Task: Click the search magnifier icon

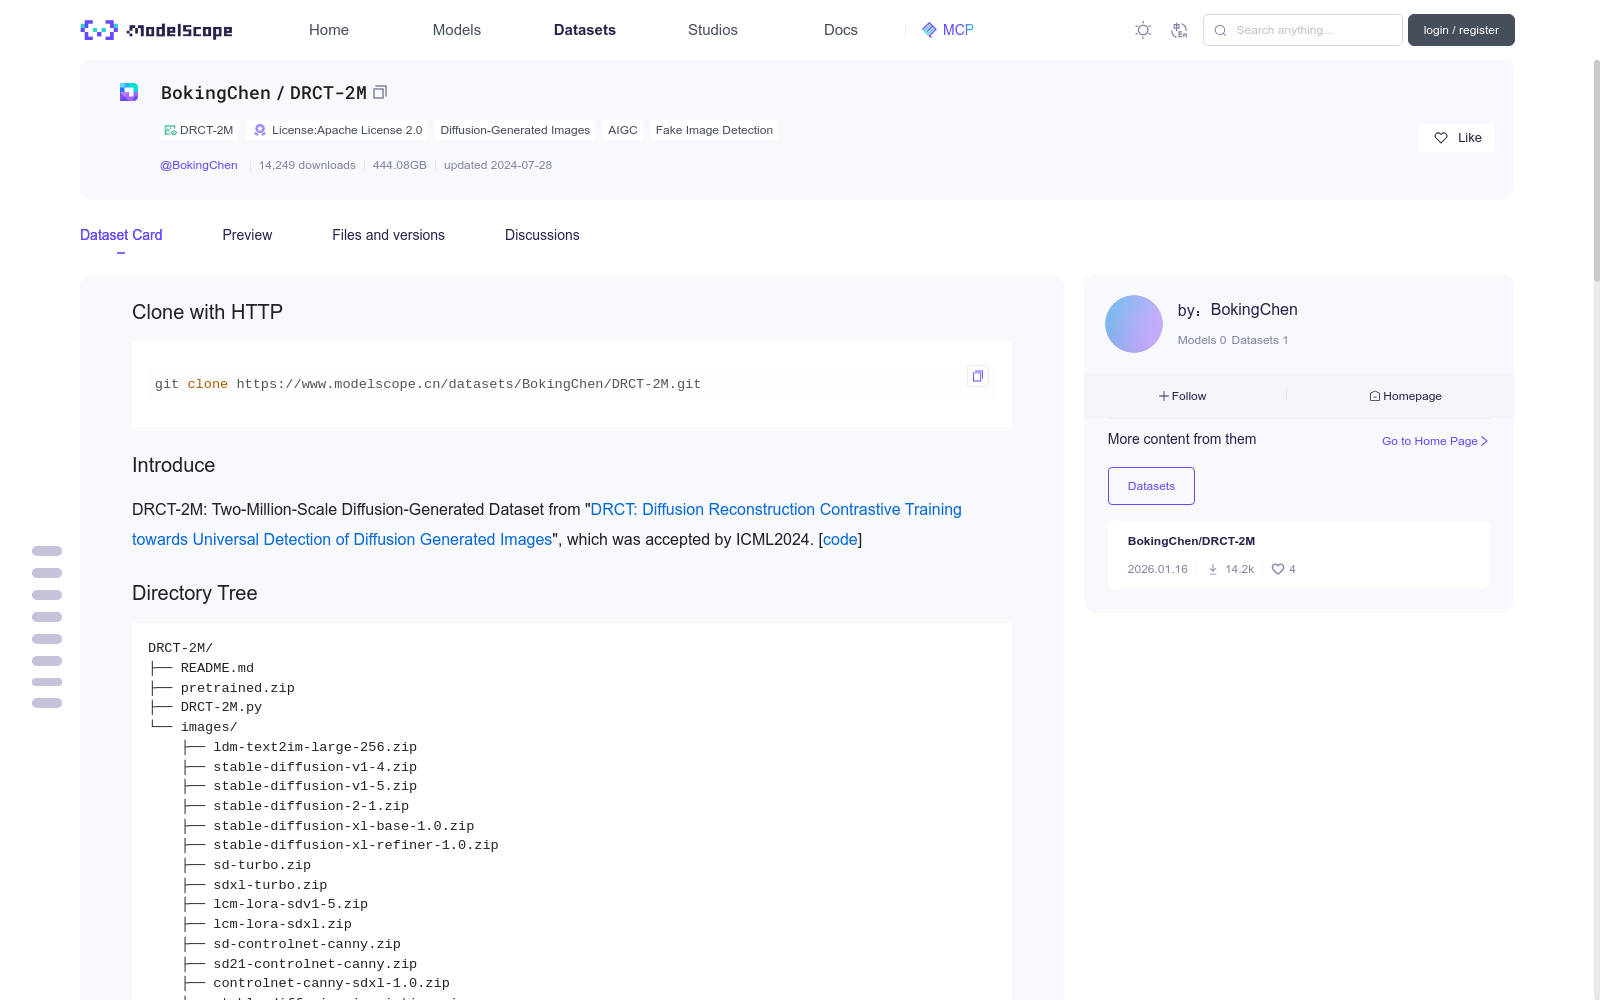Action: tap(1220, 30)
